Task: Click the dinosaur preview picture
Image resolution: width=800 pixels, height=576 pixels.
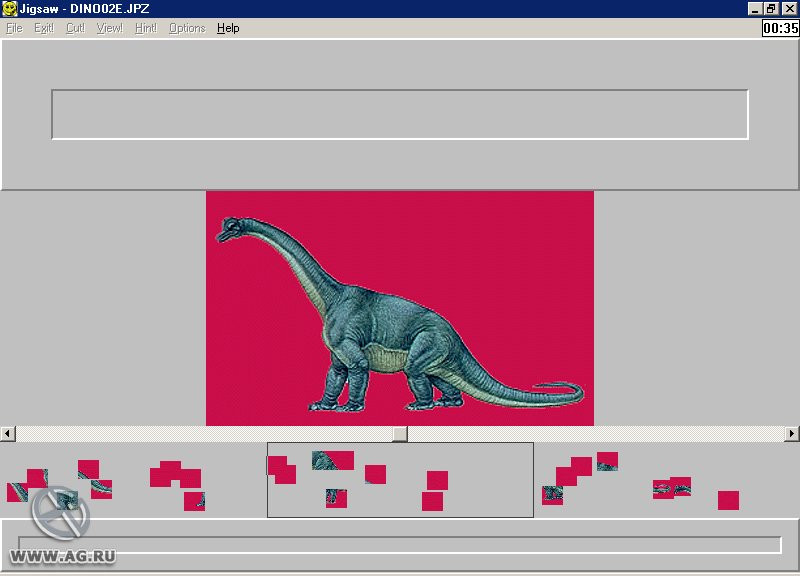Action: 400,308
